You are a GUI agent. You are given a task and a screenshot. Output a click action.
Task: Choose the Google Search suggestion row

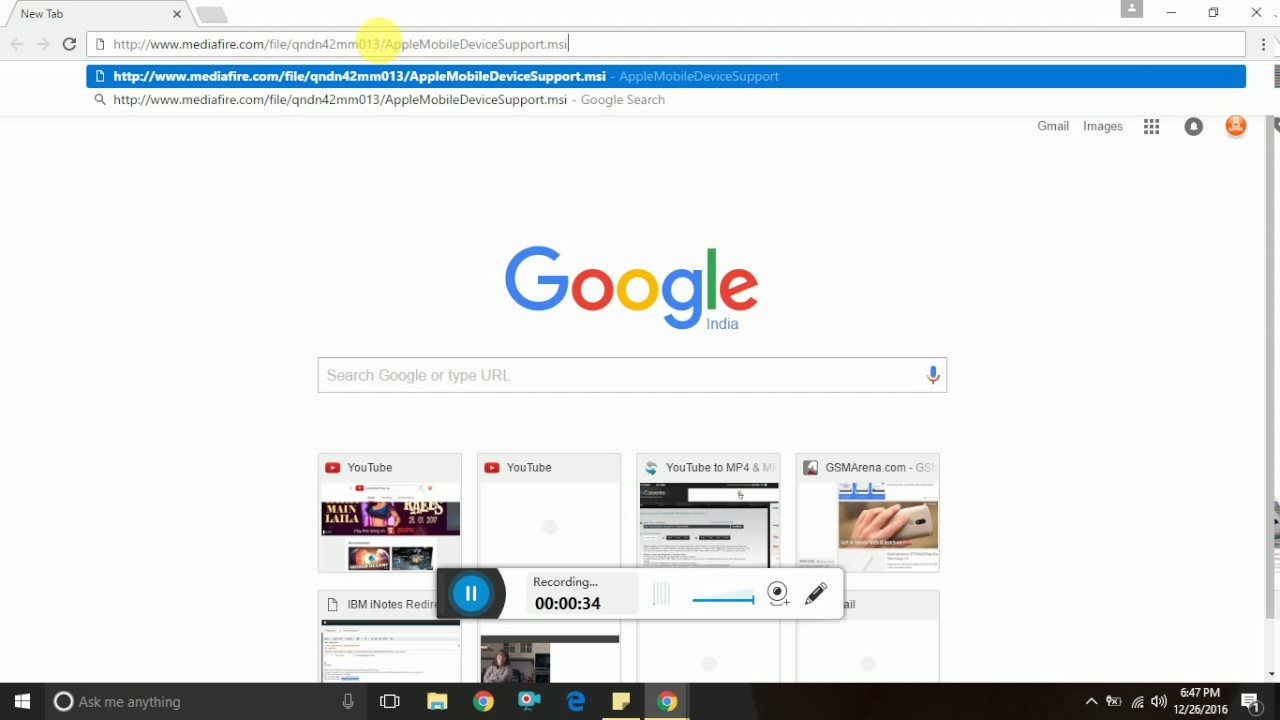tap(666, 100)
